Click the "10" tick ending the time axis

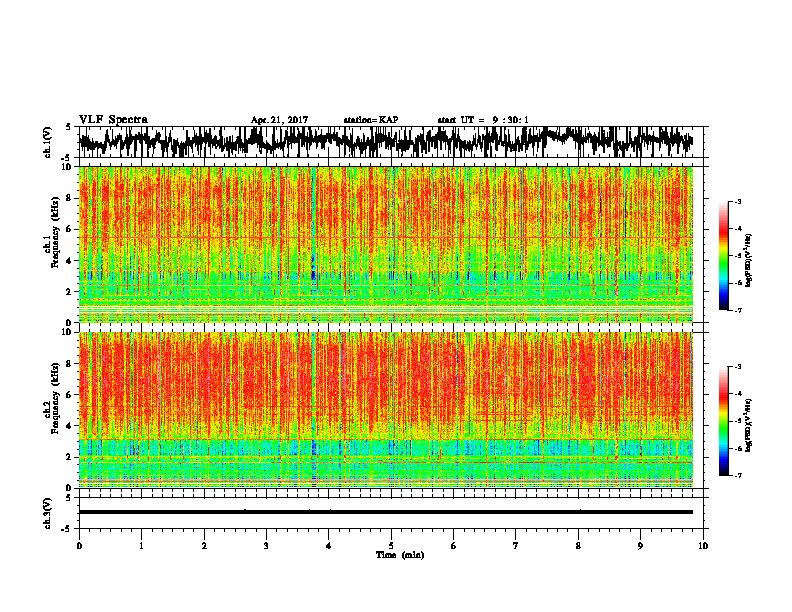click(703, 546)
